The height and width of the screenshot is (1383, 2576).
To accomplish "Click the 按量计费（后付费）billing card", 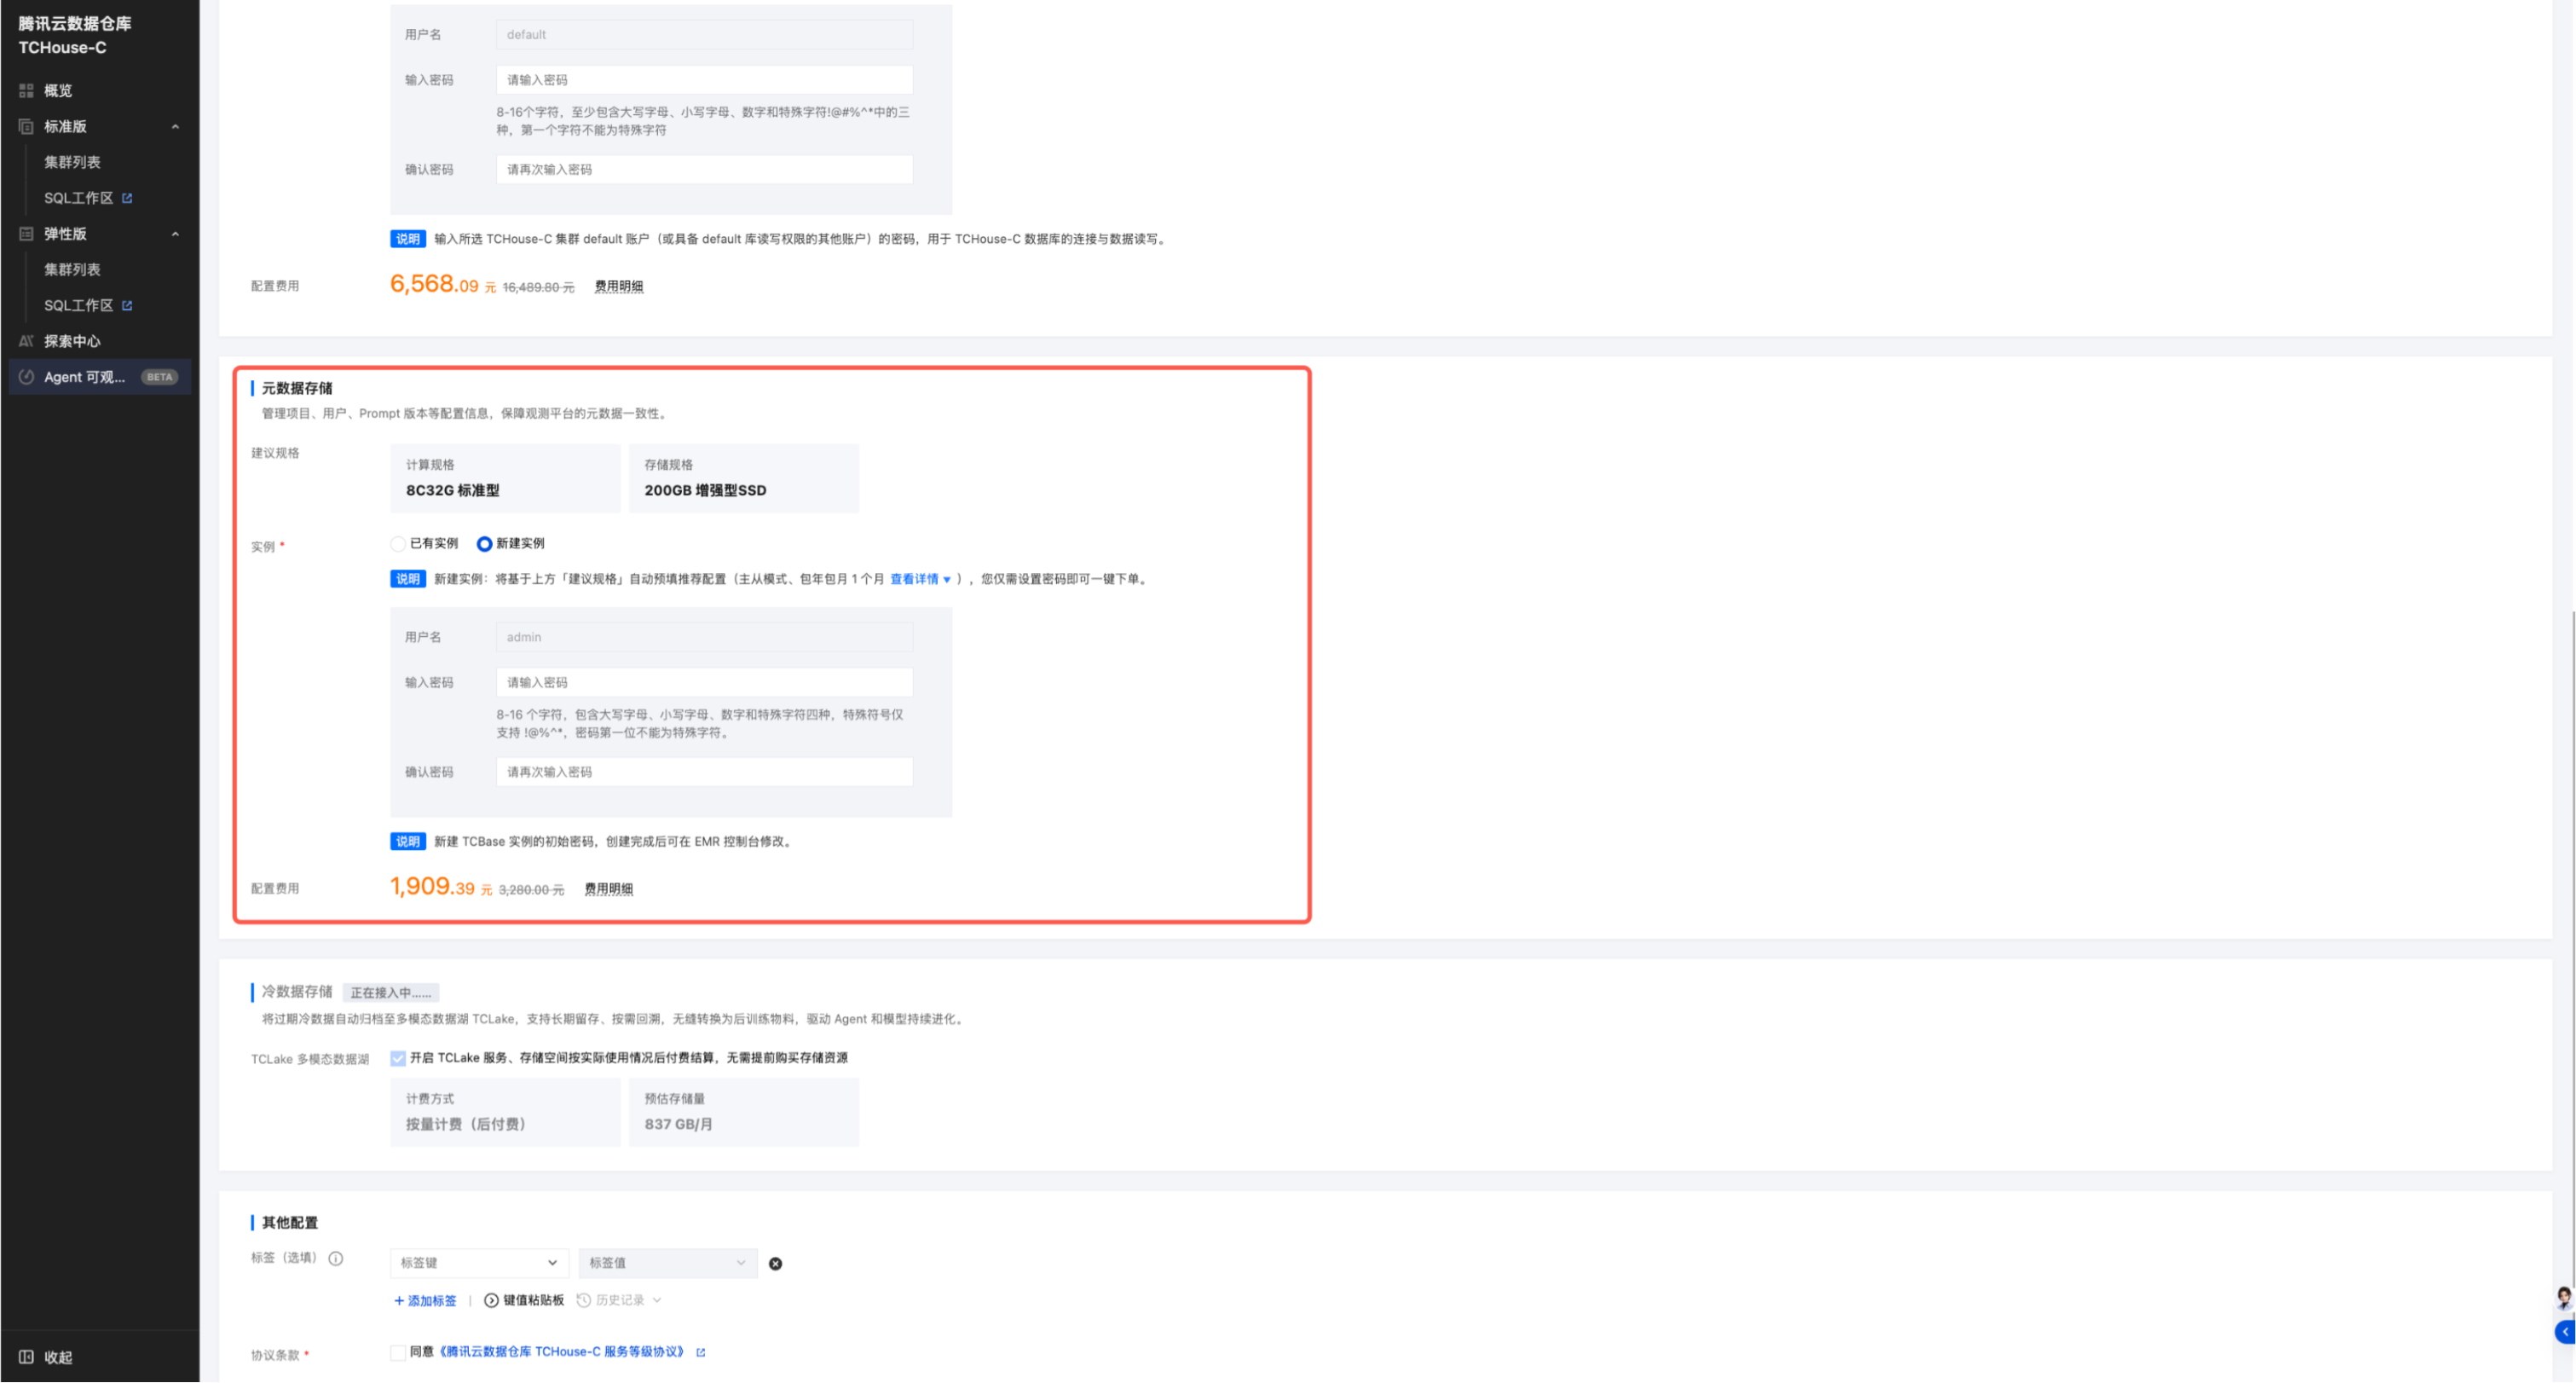I will [505, 1112].
